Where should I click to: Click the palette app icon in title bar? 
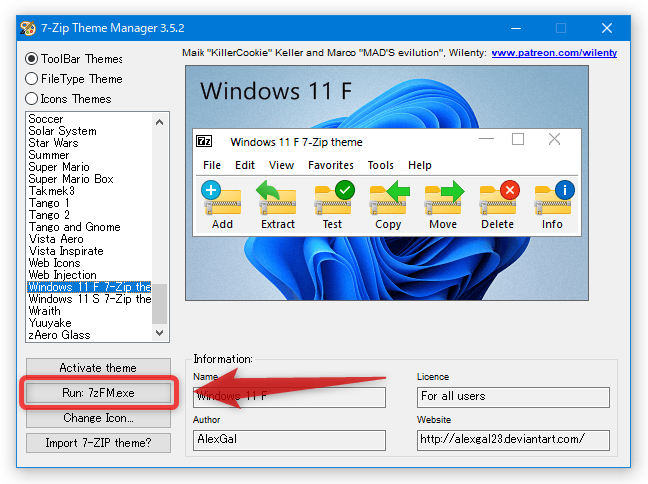pos(28,28)
